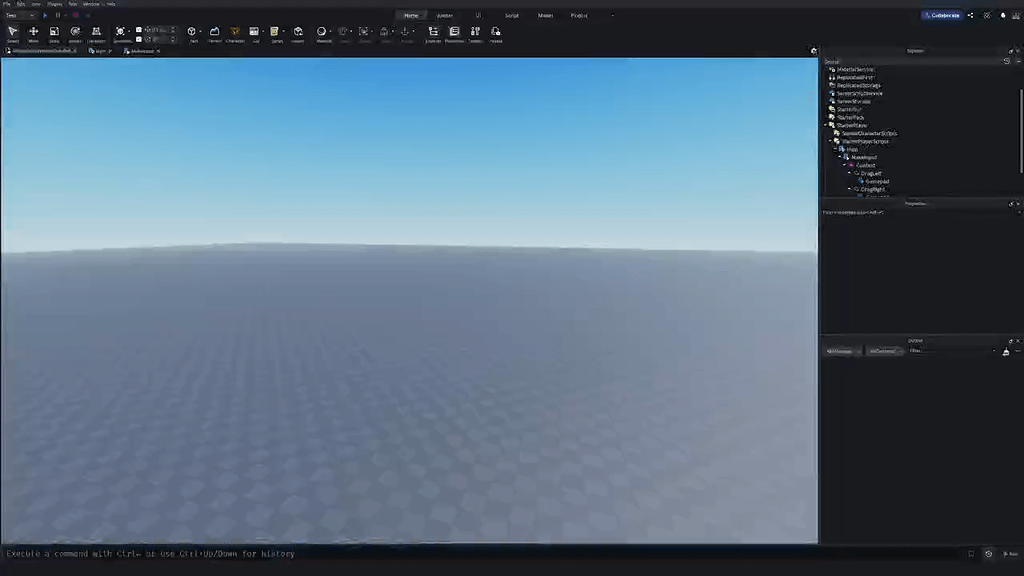This screenshot has width=1024, height=576.
Task: Click the viewport settings gear icon
Action: tap(814, 51)
